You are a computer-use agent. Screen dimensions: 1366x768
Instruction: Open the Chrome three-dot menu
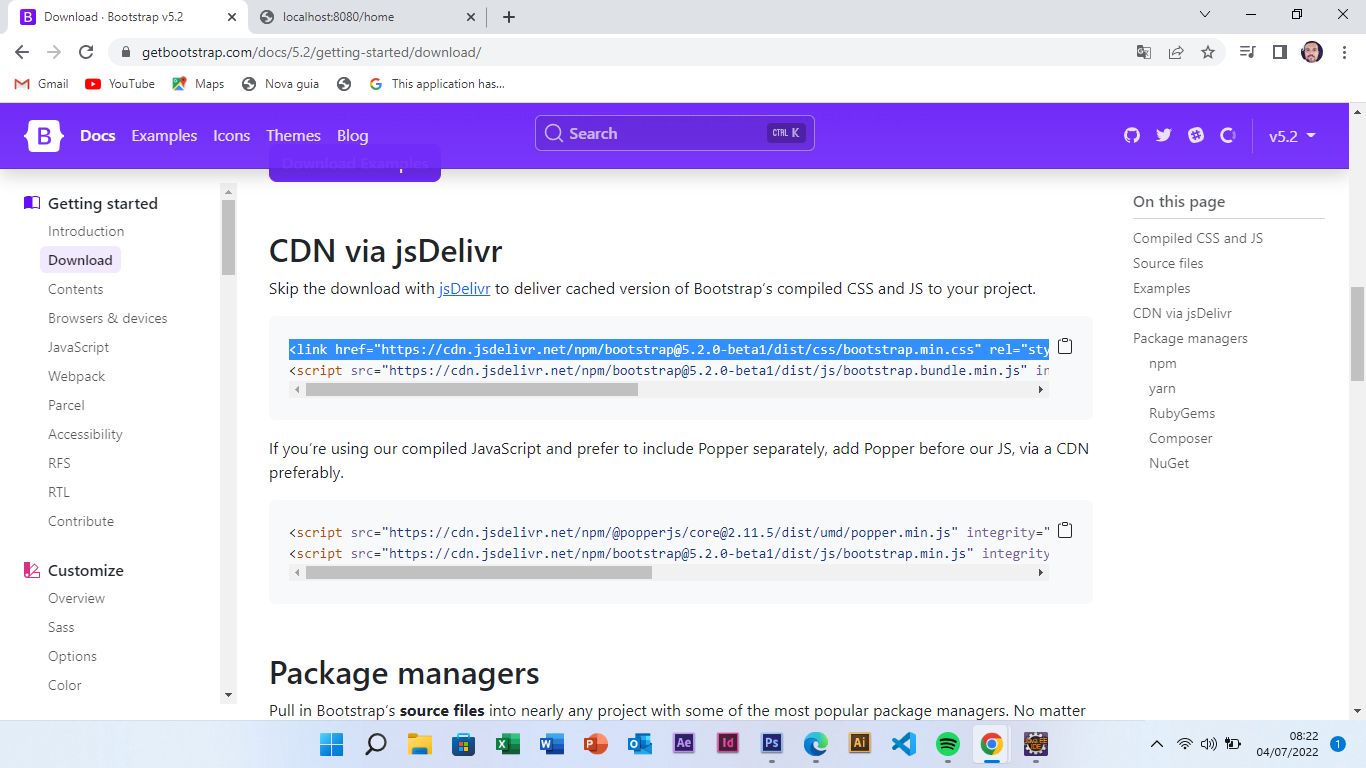coord(1343,52)
